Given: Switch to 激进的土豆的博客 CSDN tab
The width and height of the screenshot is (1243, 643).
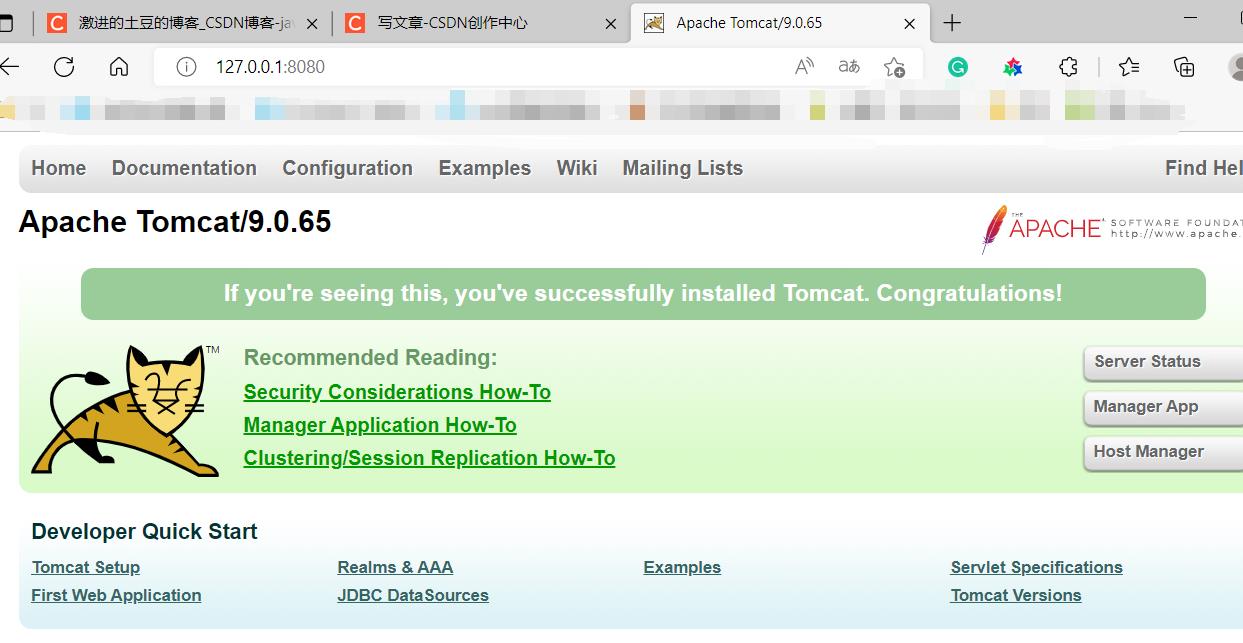Looking at the screenshot, I should [x=183, y=23].
